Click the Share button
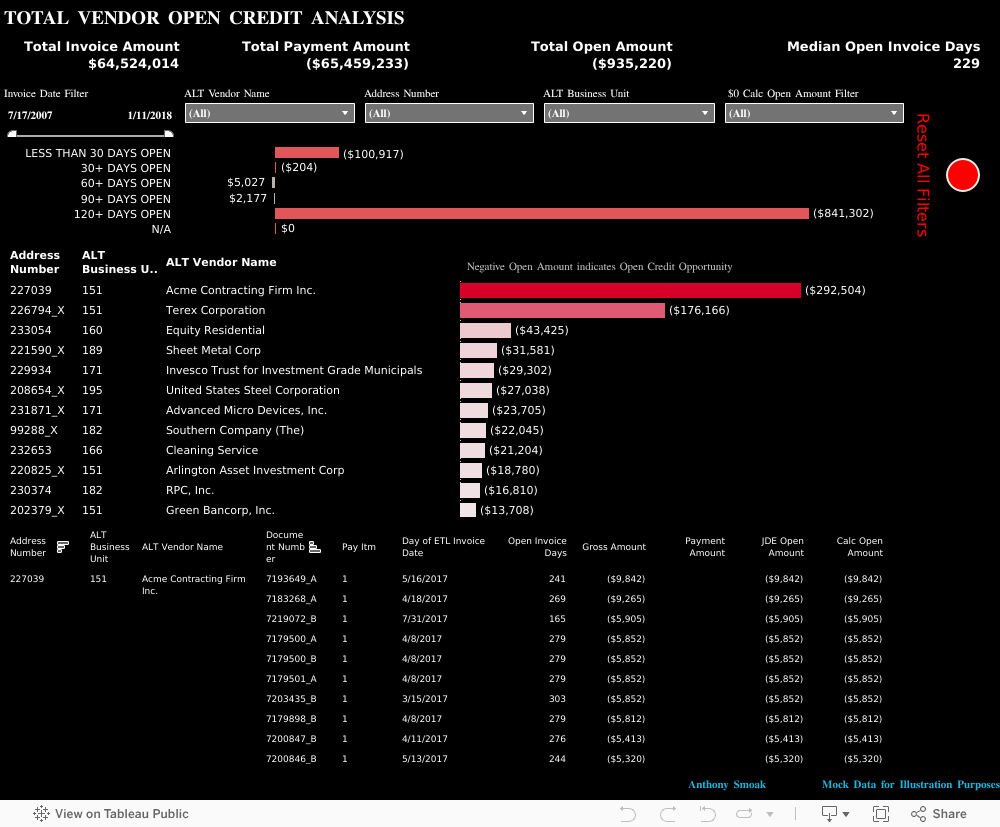Screen dimensions: 1000x827 pos(938,814)
